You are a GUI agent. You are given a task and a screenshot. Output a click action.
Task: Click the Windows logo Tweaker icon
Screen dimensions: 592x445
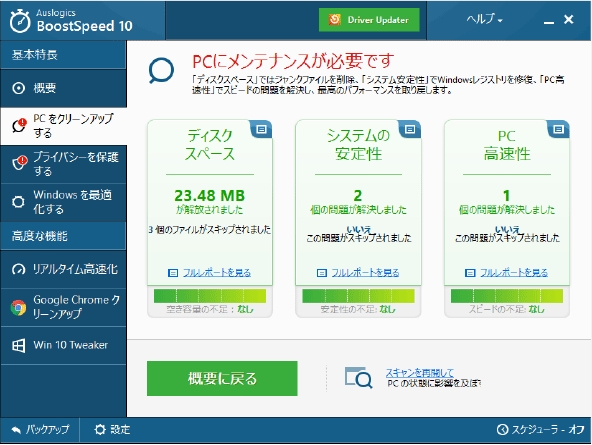18,345
